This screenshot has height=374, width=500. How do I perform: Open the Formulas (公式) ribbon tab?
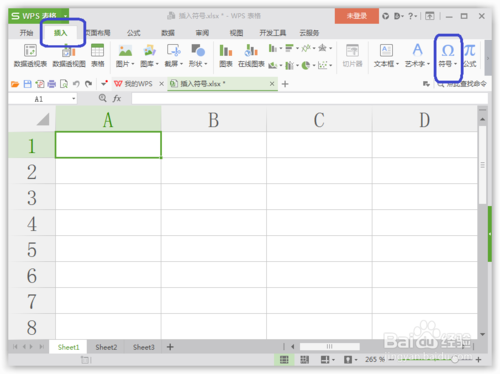point(134,33)
